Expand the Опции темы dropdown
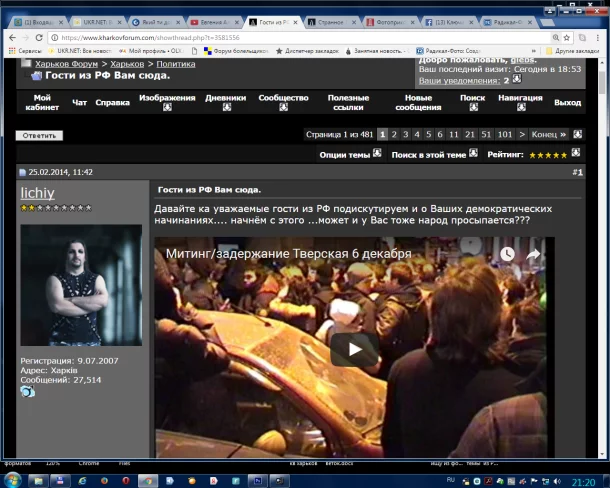The width and height of the screenshot is (610, 488). (377, 153)
